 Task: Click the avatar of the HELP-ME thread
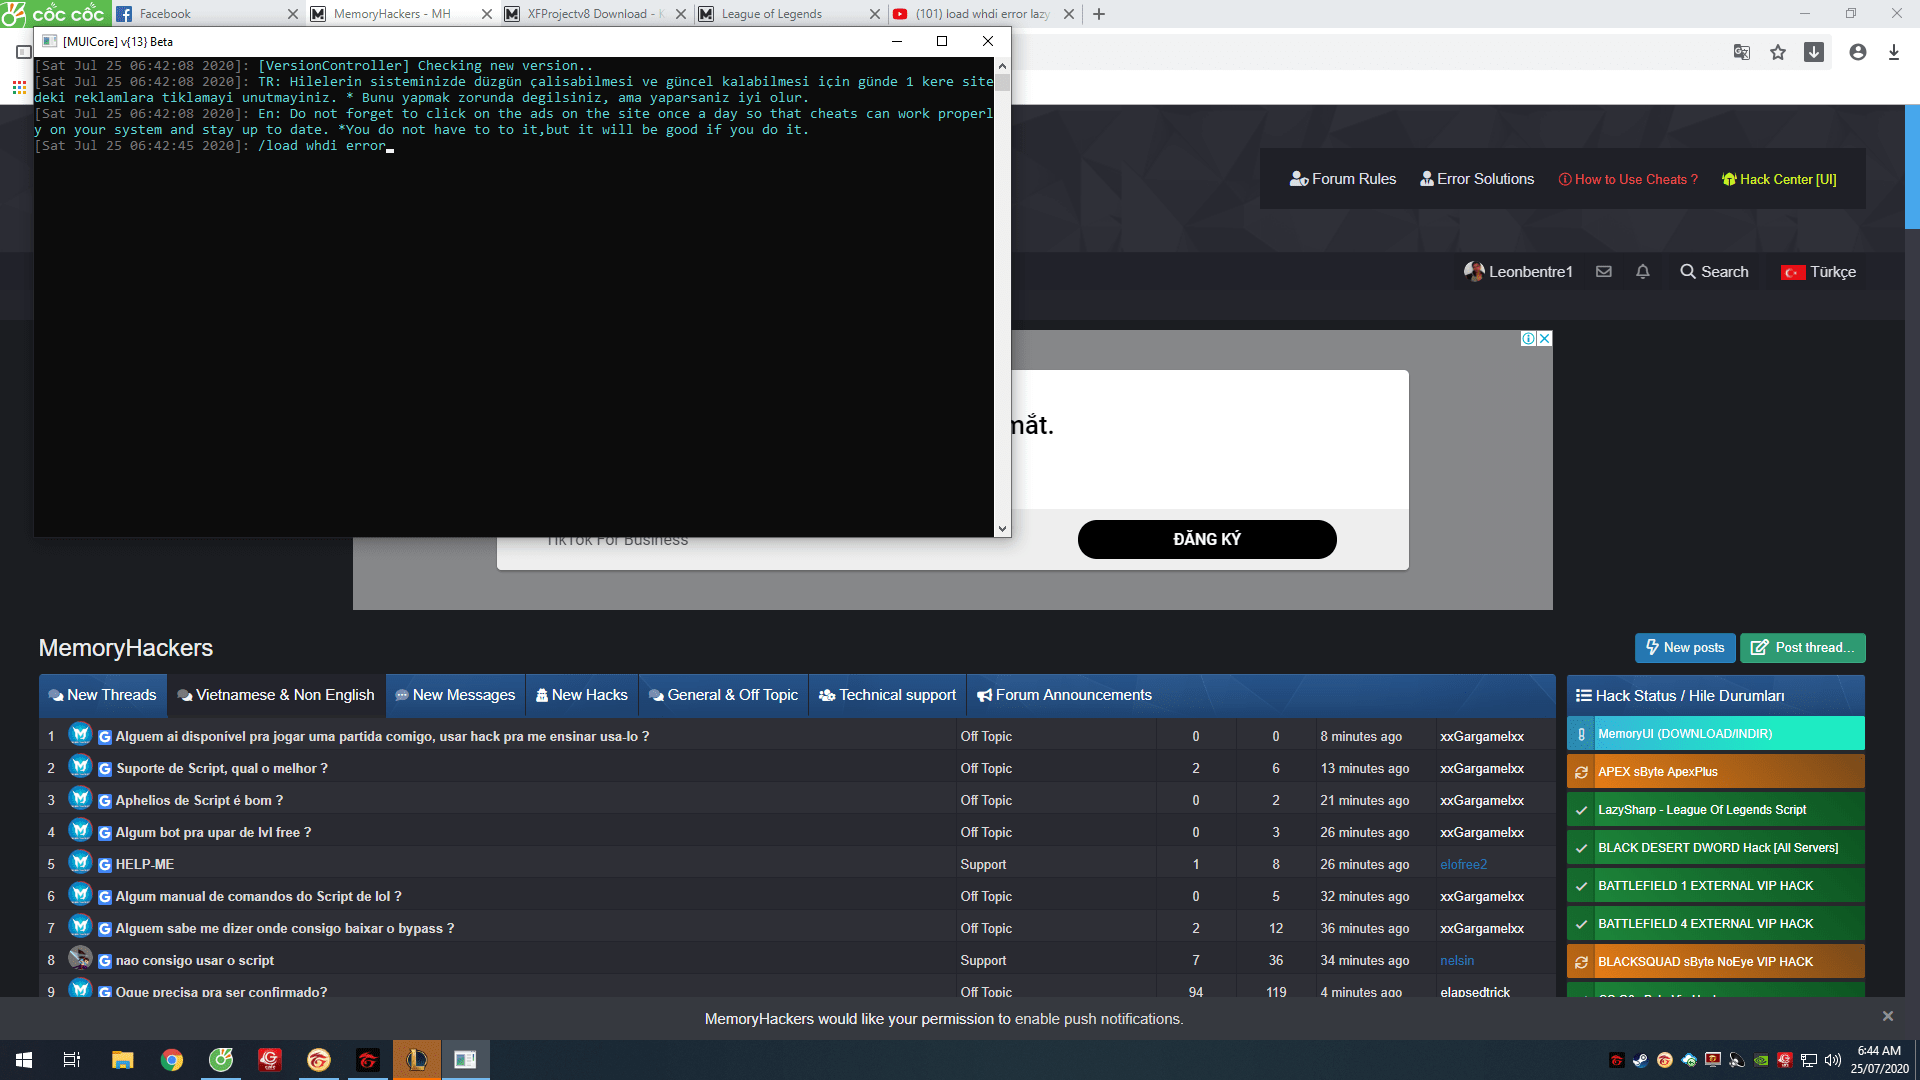coord(80,862)
